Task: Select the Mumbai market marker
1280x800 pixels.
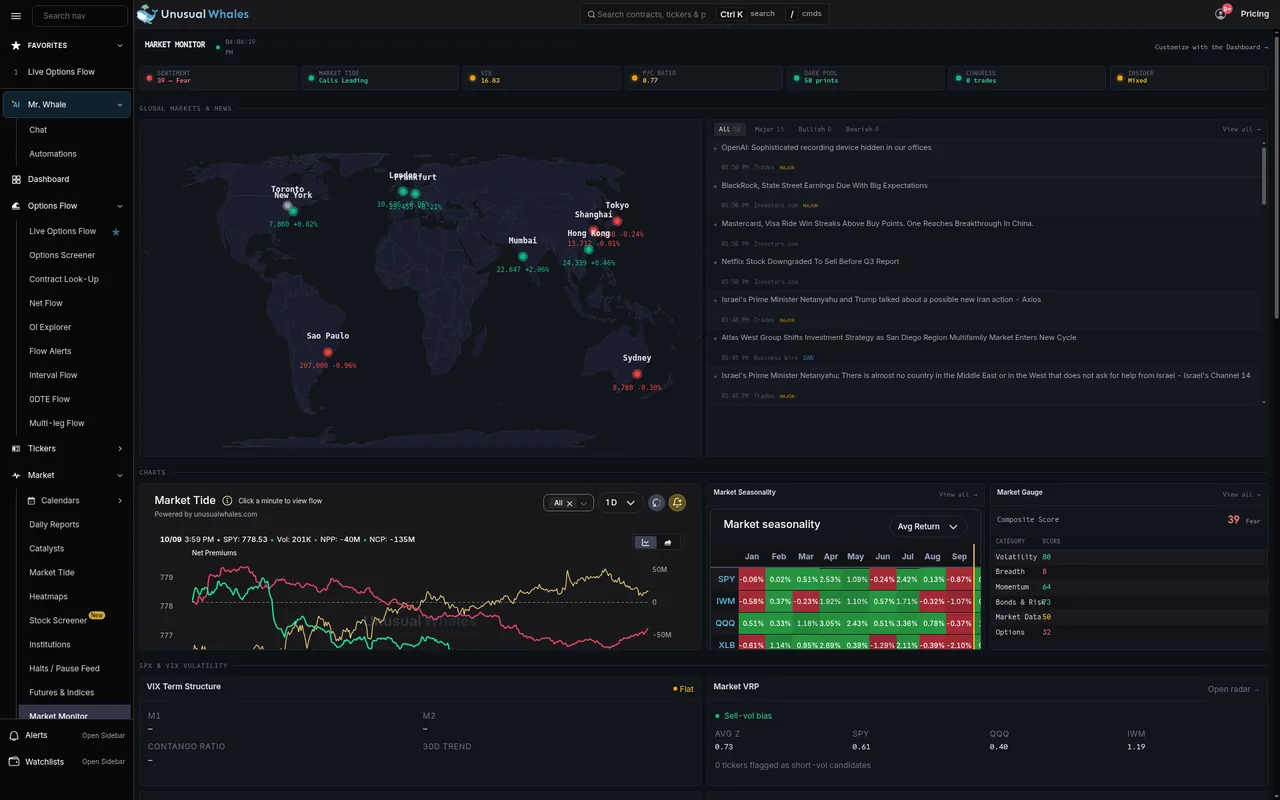Action: [523, 257]
